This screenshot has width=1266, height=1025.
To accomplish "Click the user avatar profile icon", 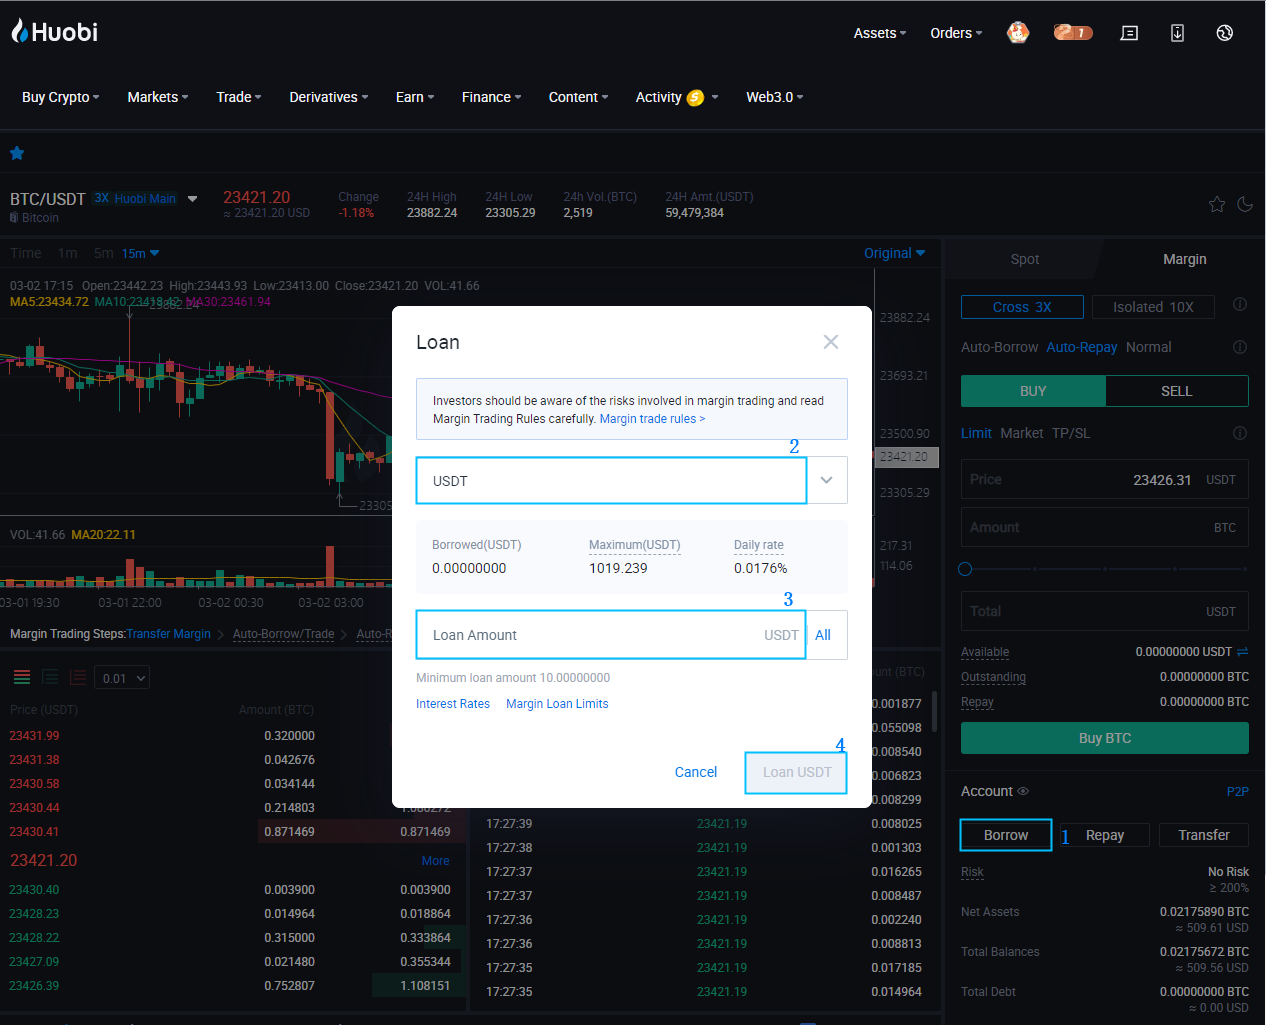I will (x=1018, y=33).
